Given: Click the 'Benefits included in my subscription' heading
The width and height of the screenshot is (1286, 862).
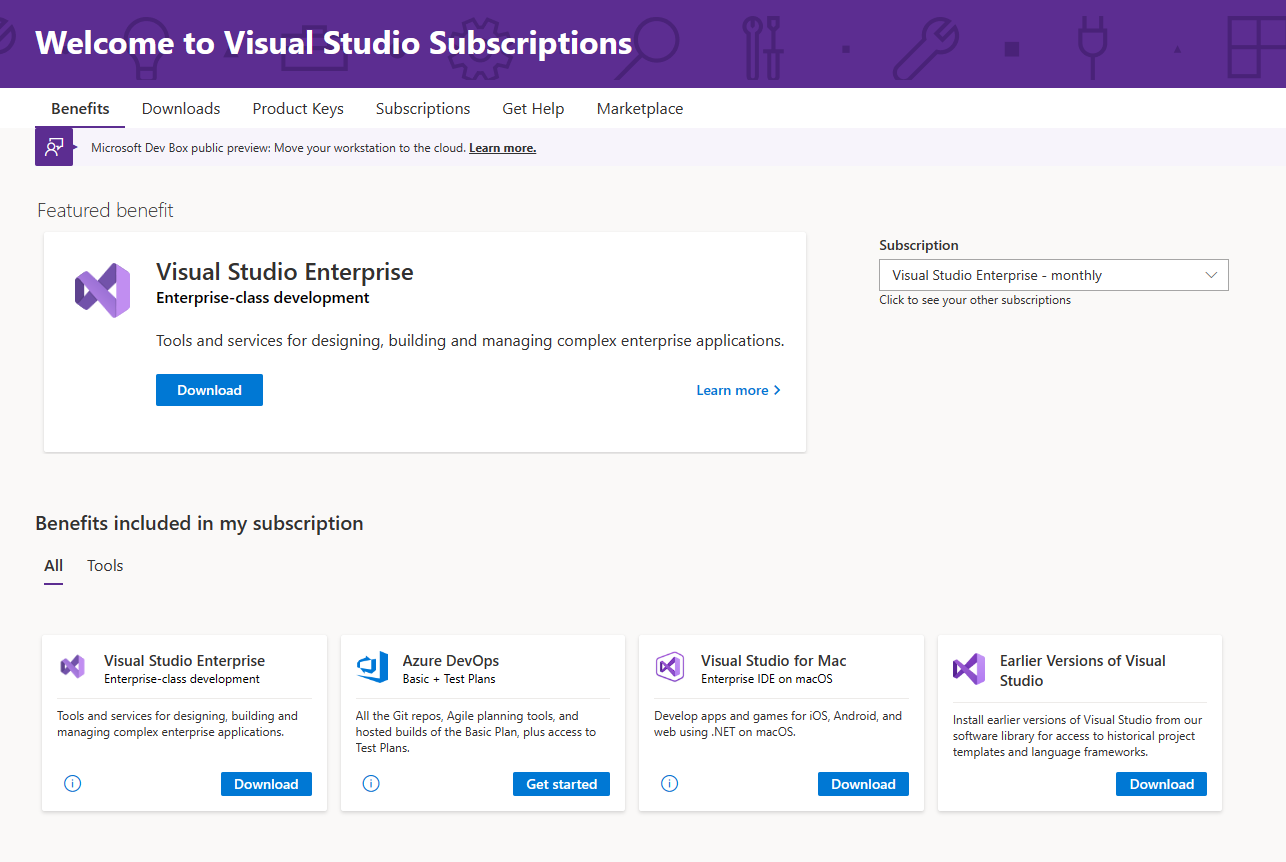Looking at the screenshot, I should [199, 523].
